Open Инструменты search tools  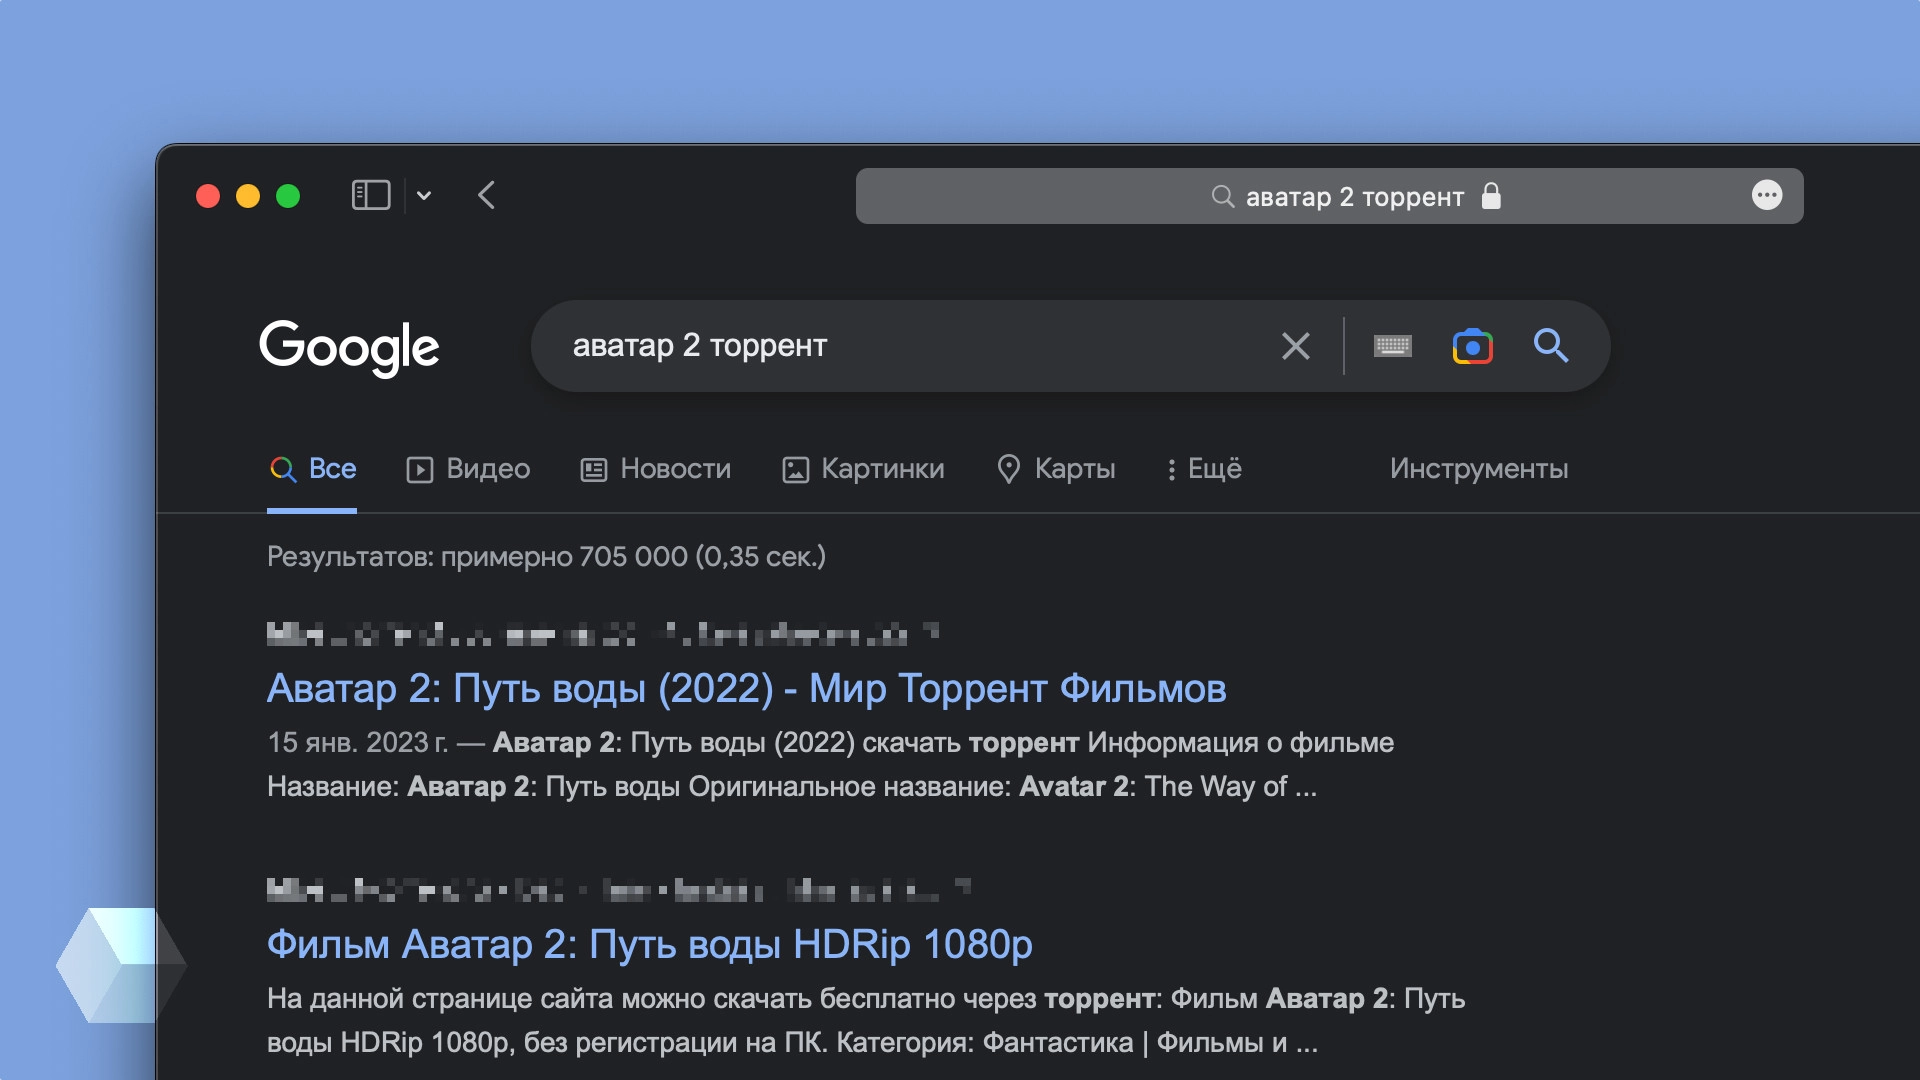1479,469
